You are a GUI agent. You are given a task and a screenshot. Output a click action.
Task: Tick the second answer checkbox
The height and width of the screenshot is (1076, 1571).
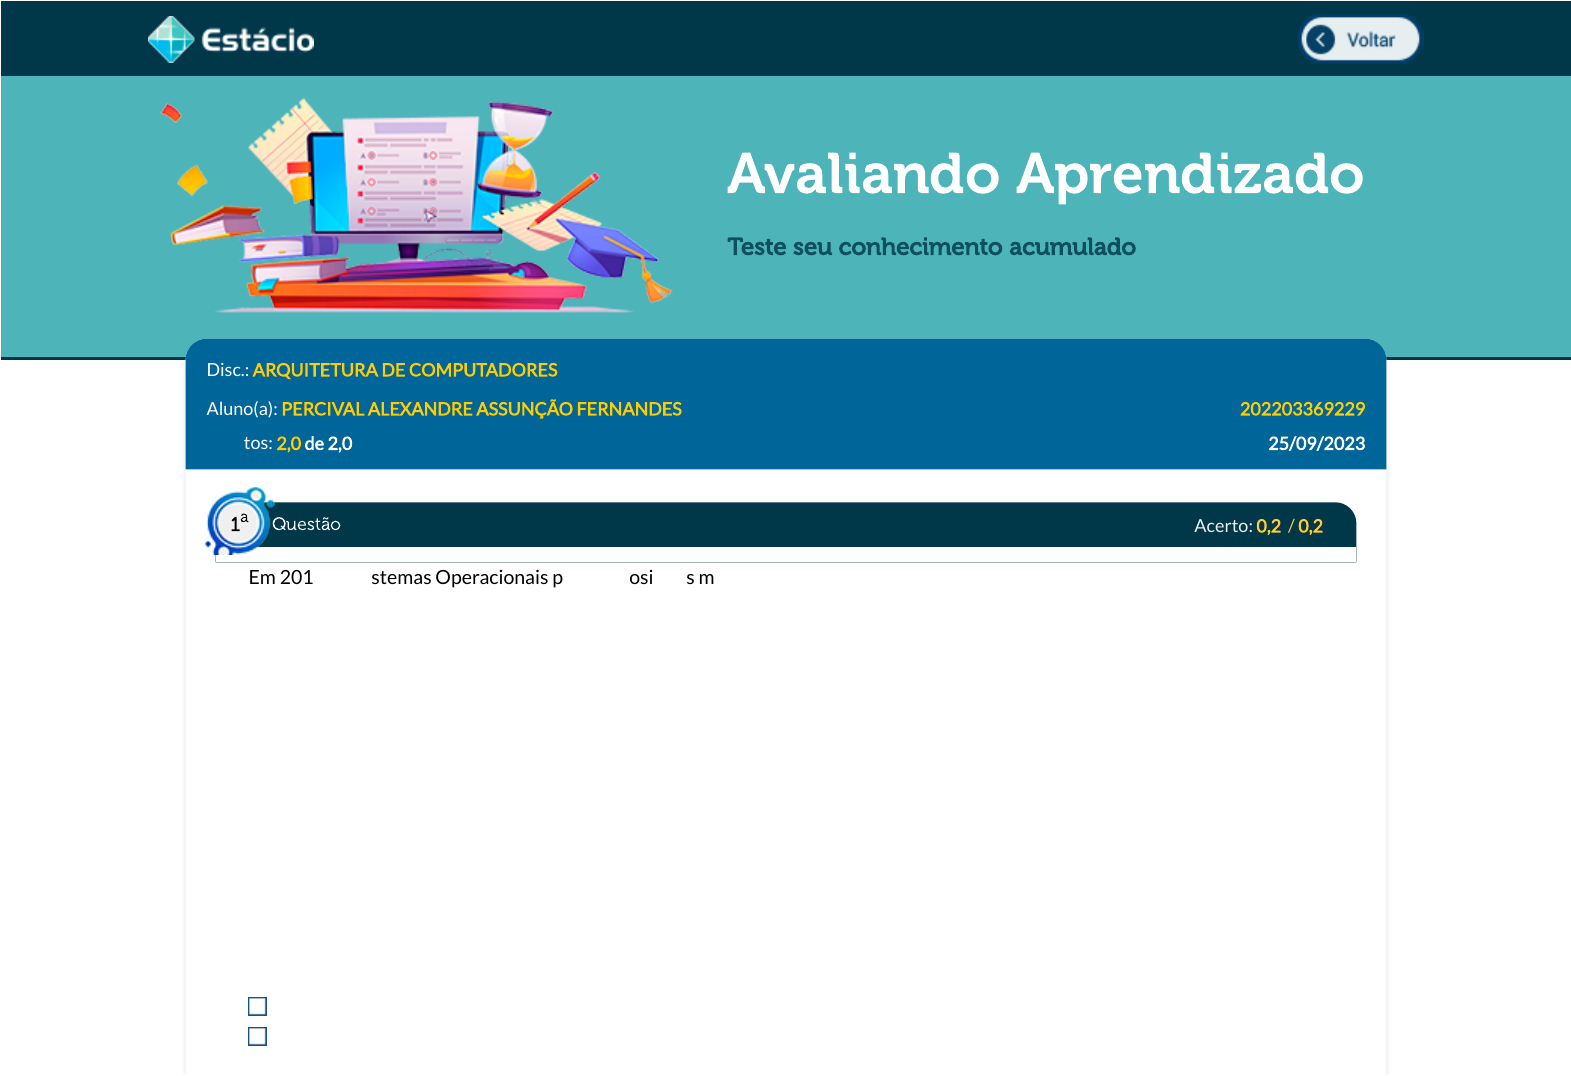point(257,1036)
